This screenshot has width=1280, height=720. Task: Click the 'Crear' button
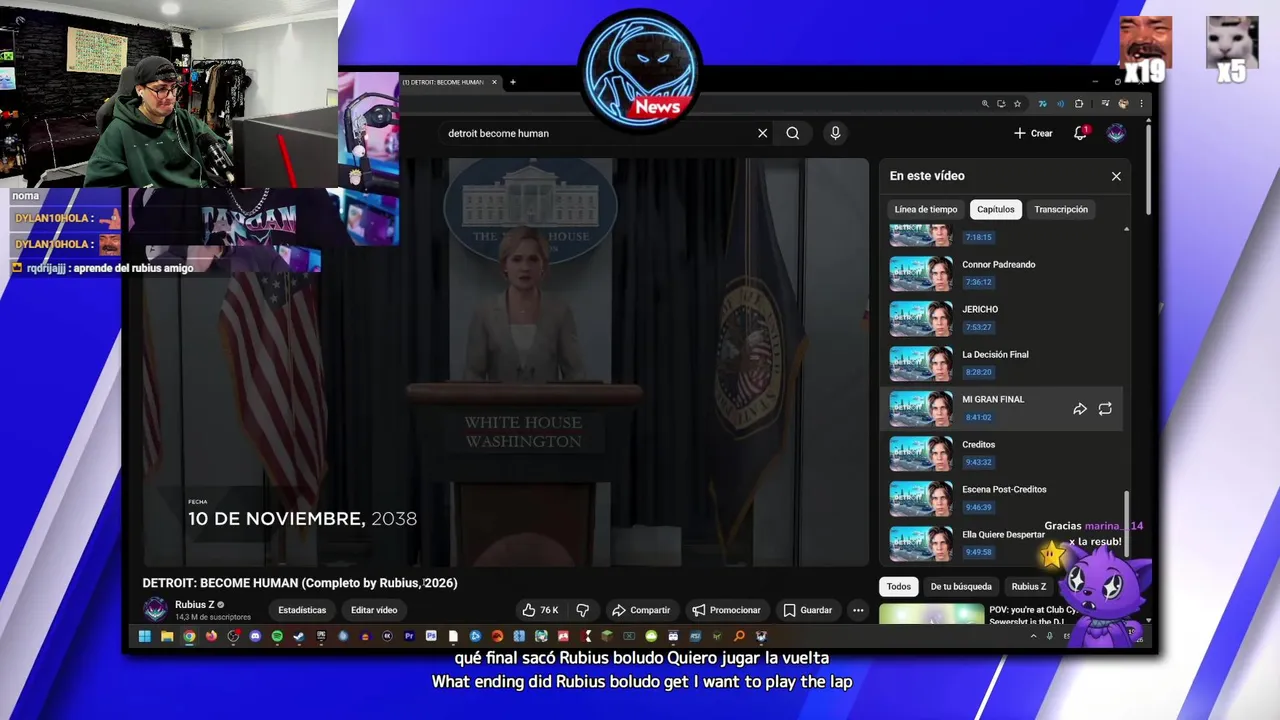(x=1033, y=133)
